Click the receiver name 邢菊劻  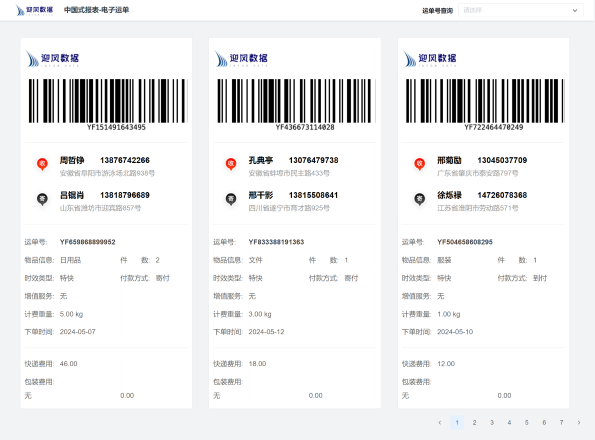[x=449, y=160]
